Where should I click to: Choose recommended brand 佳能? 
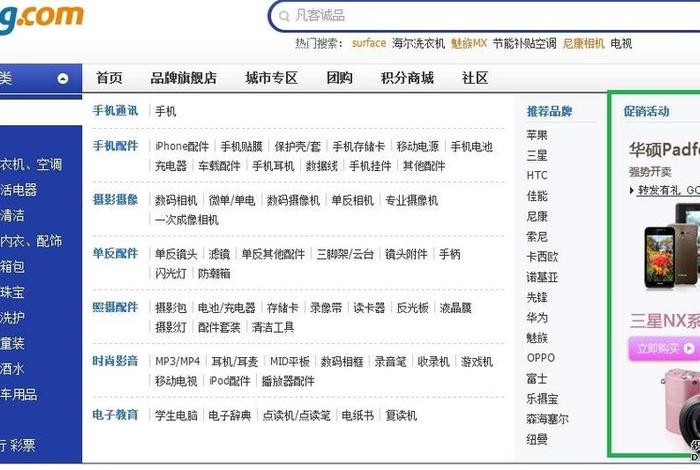pos(537,196)
